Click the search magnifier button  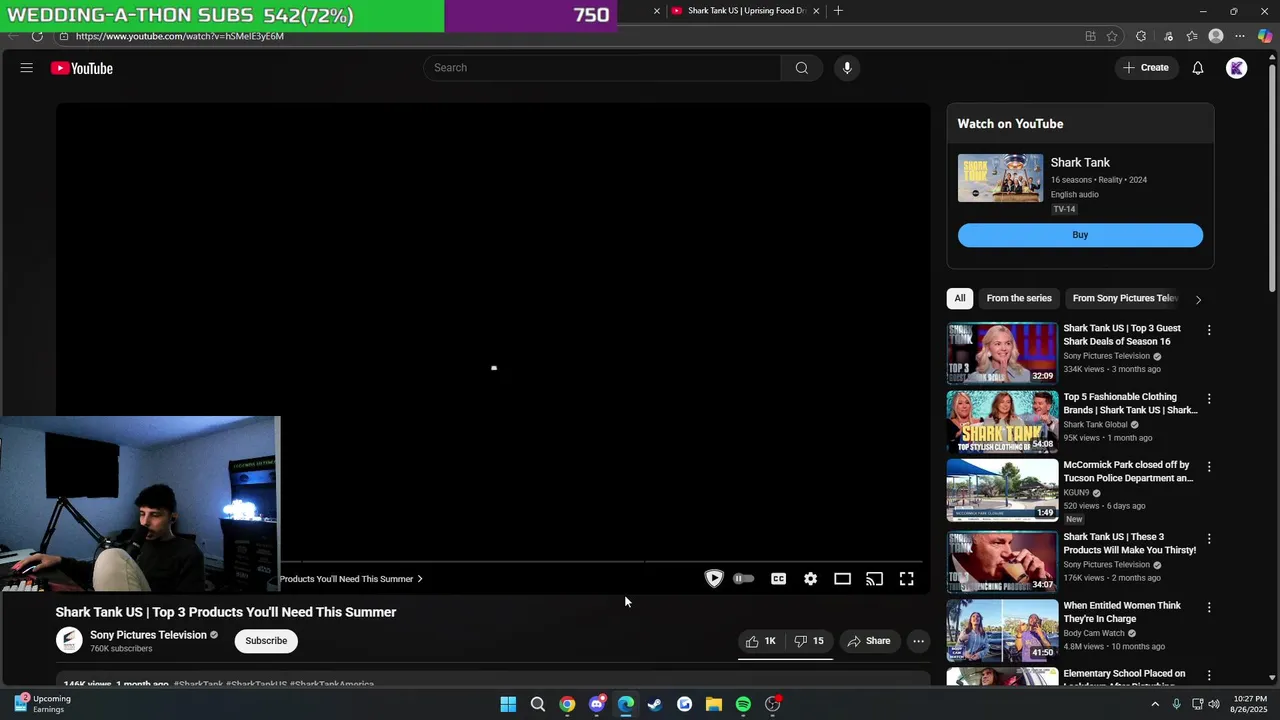point(802,68)
